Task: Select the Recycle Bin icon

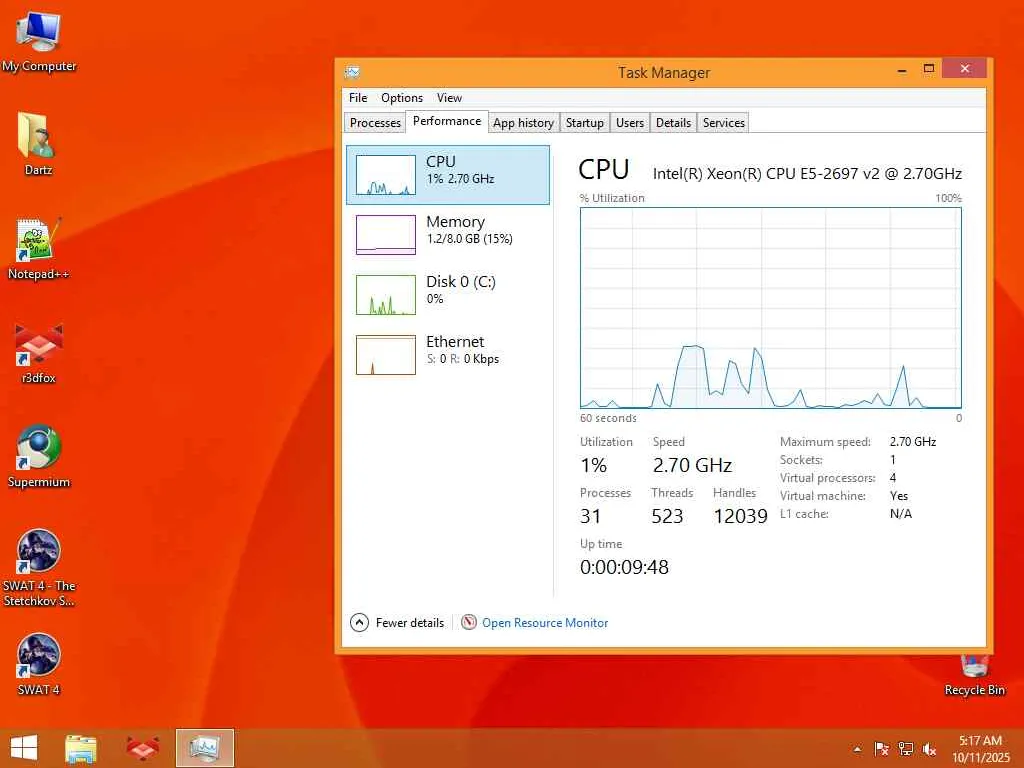Action: (x=974, y=676)
